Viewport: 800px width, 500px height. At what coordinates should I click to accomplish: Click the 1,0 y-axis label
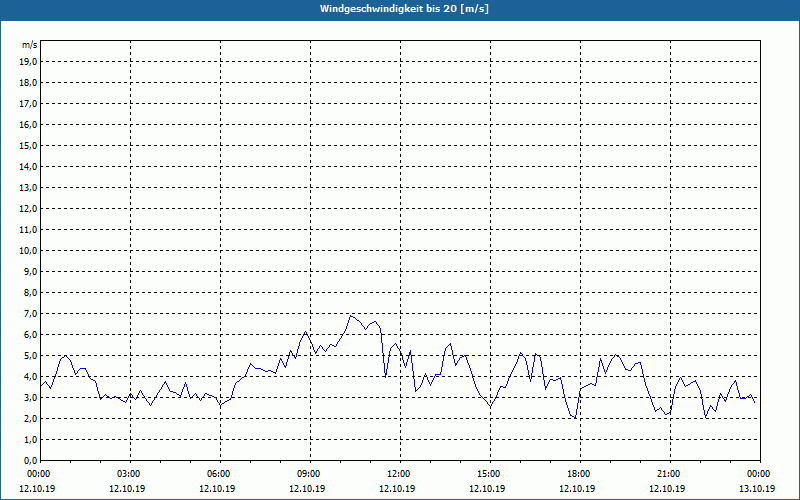(x=30, y=439)
